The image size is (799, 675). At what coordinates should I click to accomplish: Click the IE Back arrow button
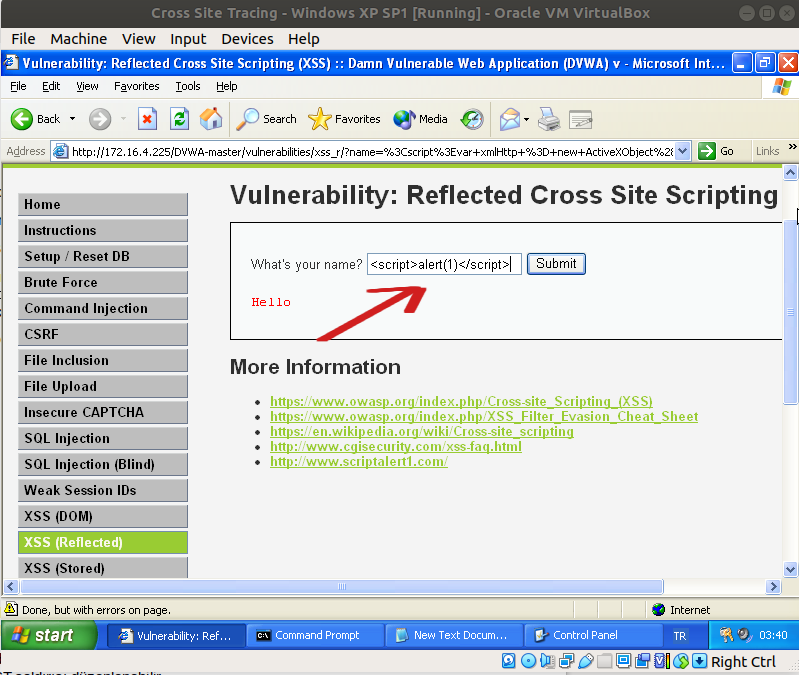(x=22, y=120)
